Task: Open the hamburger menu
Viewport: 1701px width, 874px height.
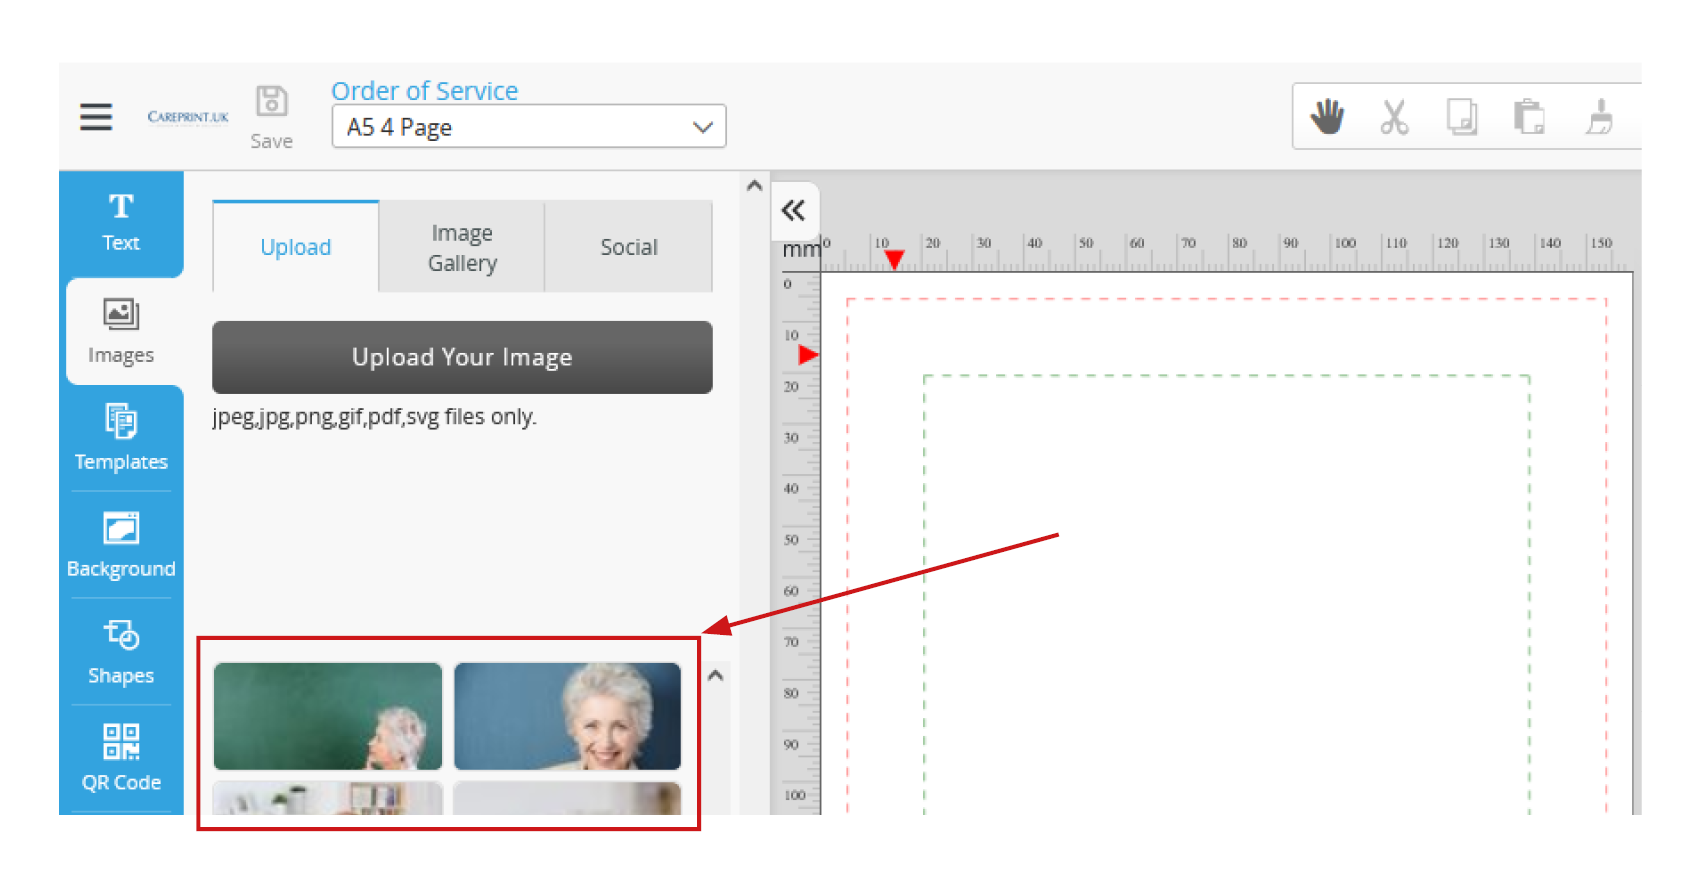Action: click(96, 117)
